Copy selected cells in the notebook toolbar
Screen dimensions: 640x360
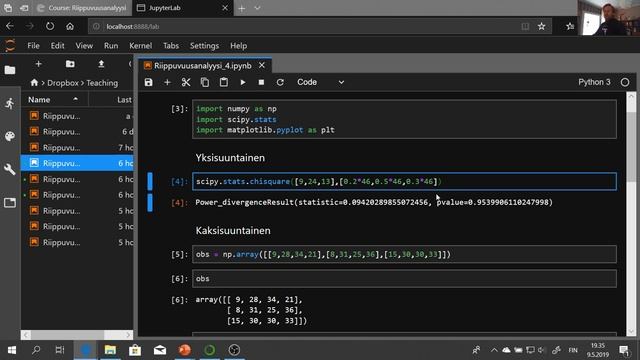[205, 82]
